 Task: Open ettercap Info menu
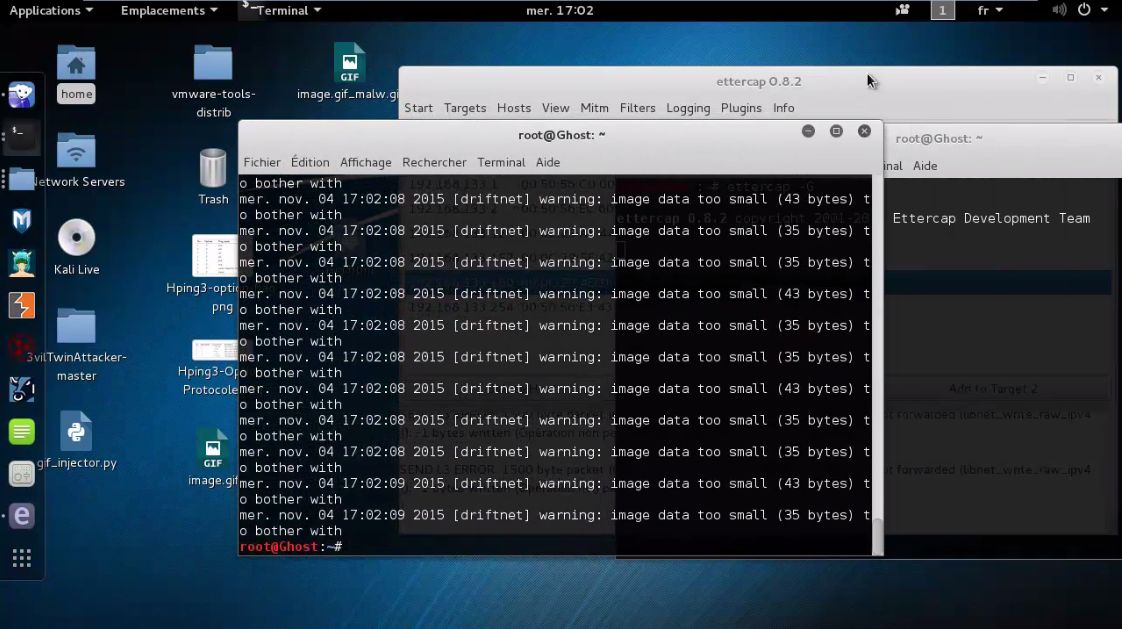[784, 108]
